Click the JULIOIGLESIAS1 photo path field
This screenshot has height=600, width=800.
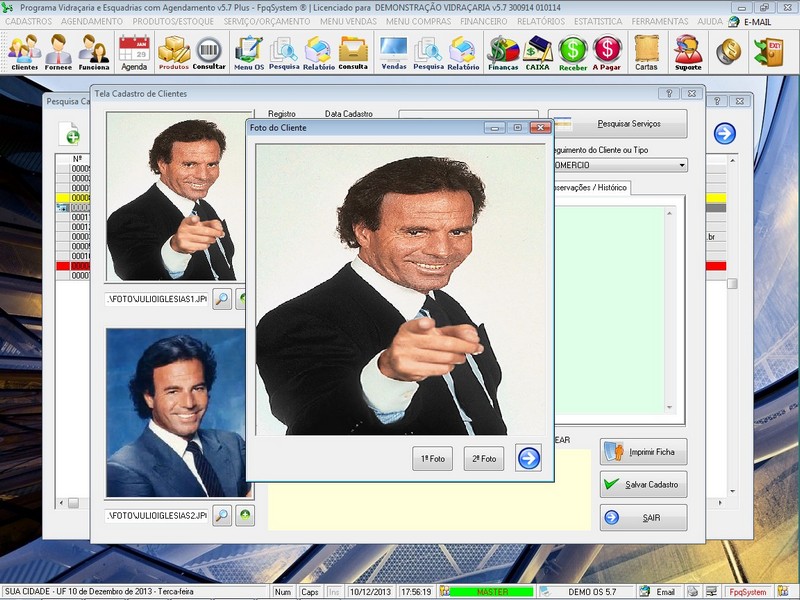click(x=157, y=299)
